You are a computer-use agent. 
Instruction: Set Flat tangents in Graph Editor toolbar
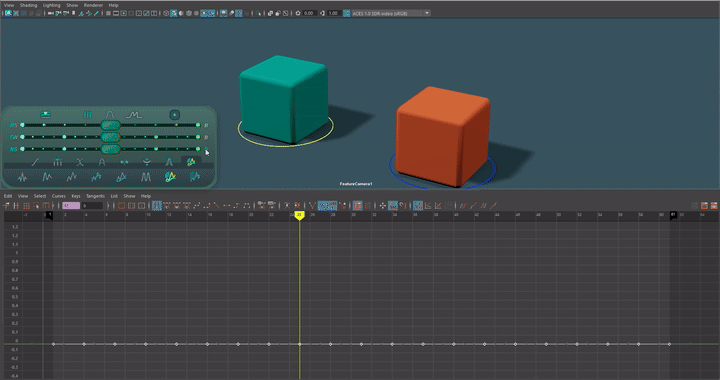click(226, 206)
